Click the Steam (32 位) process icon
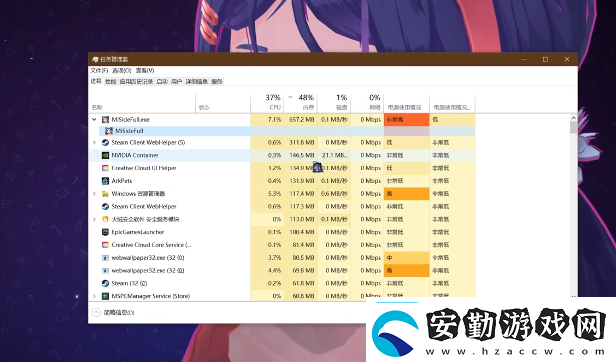 coord(105,283)
